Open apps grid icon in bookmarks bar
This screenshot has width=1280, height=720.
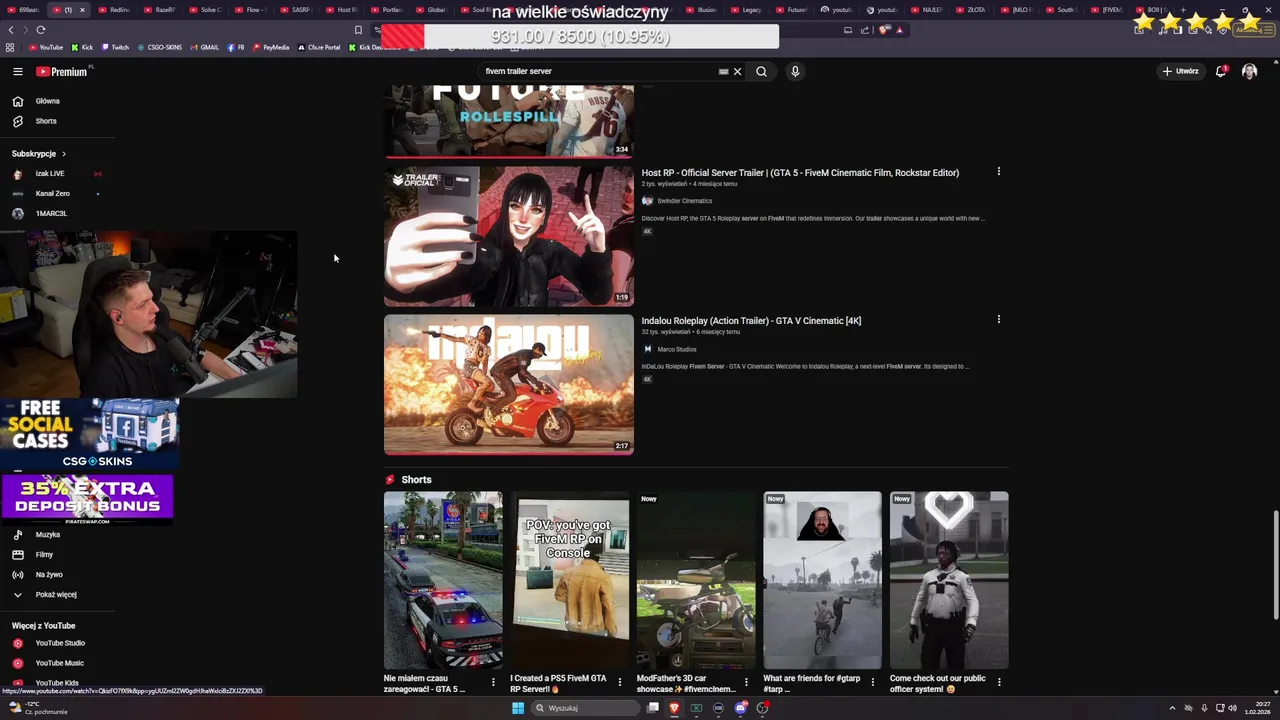click(x=10, y=47)
